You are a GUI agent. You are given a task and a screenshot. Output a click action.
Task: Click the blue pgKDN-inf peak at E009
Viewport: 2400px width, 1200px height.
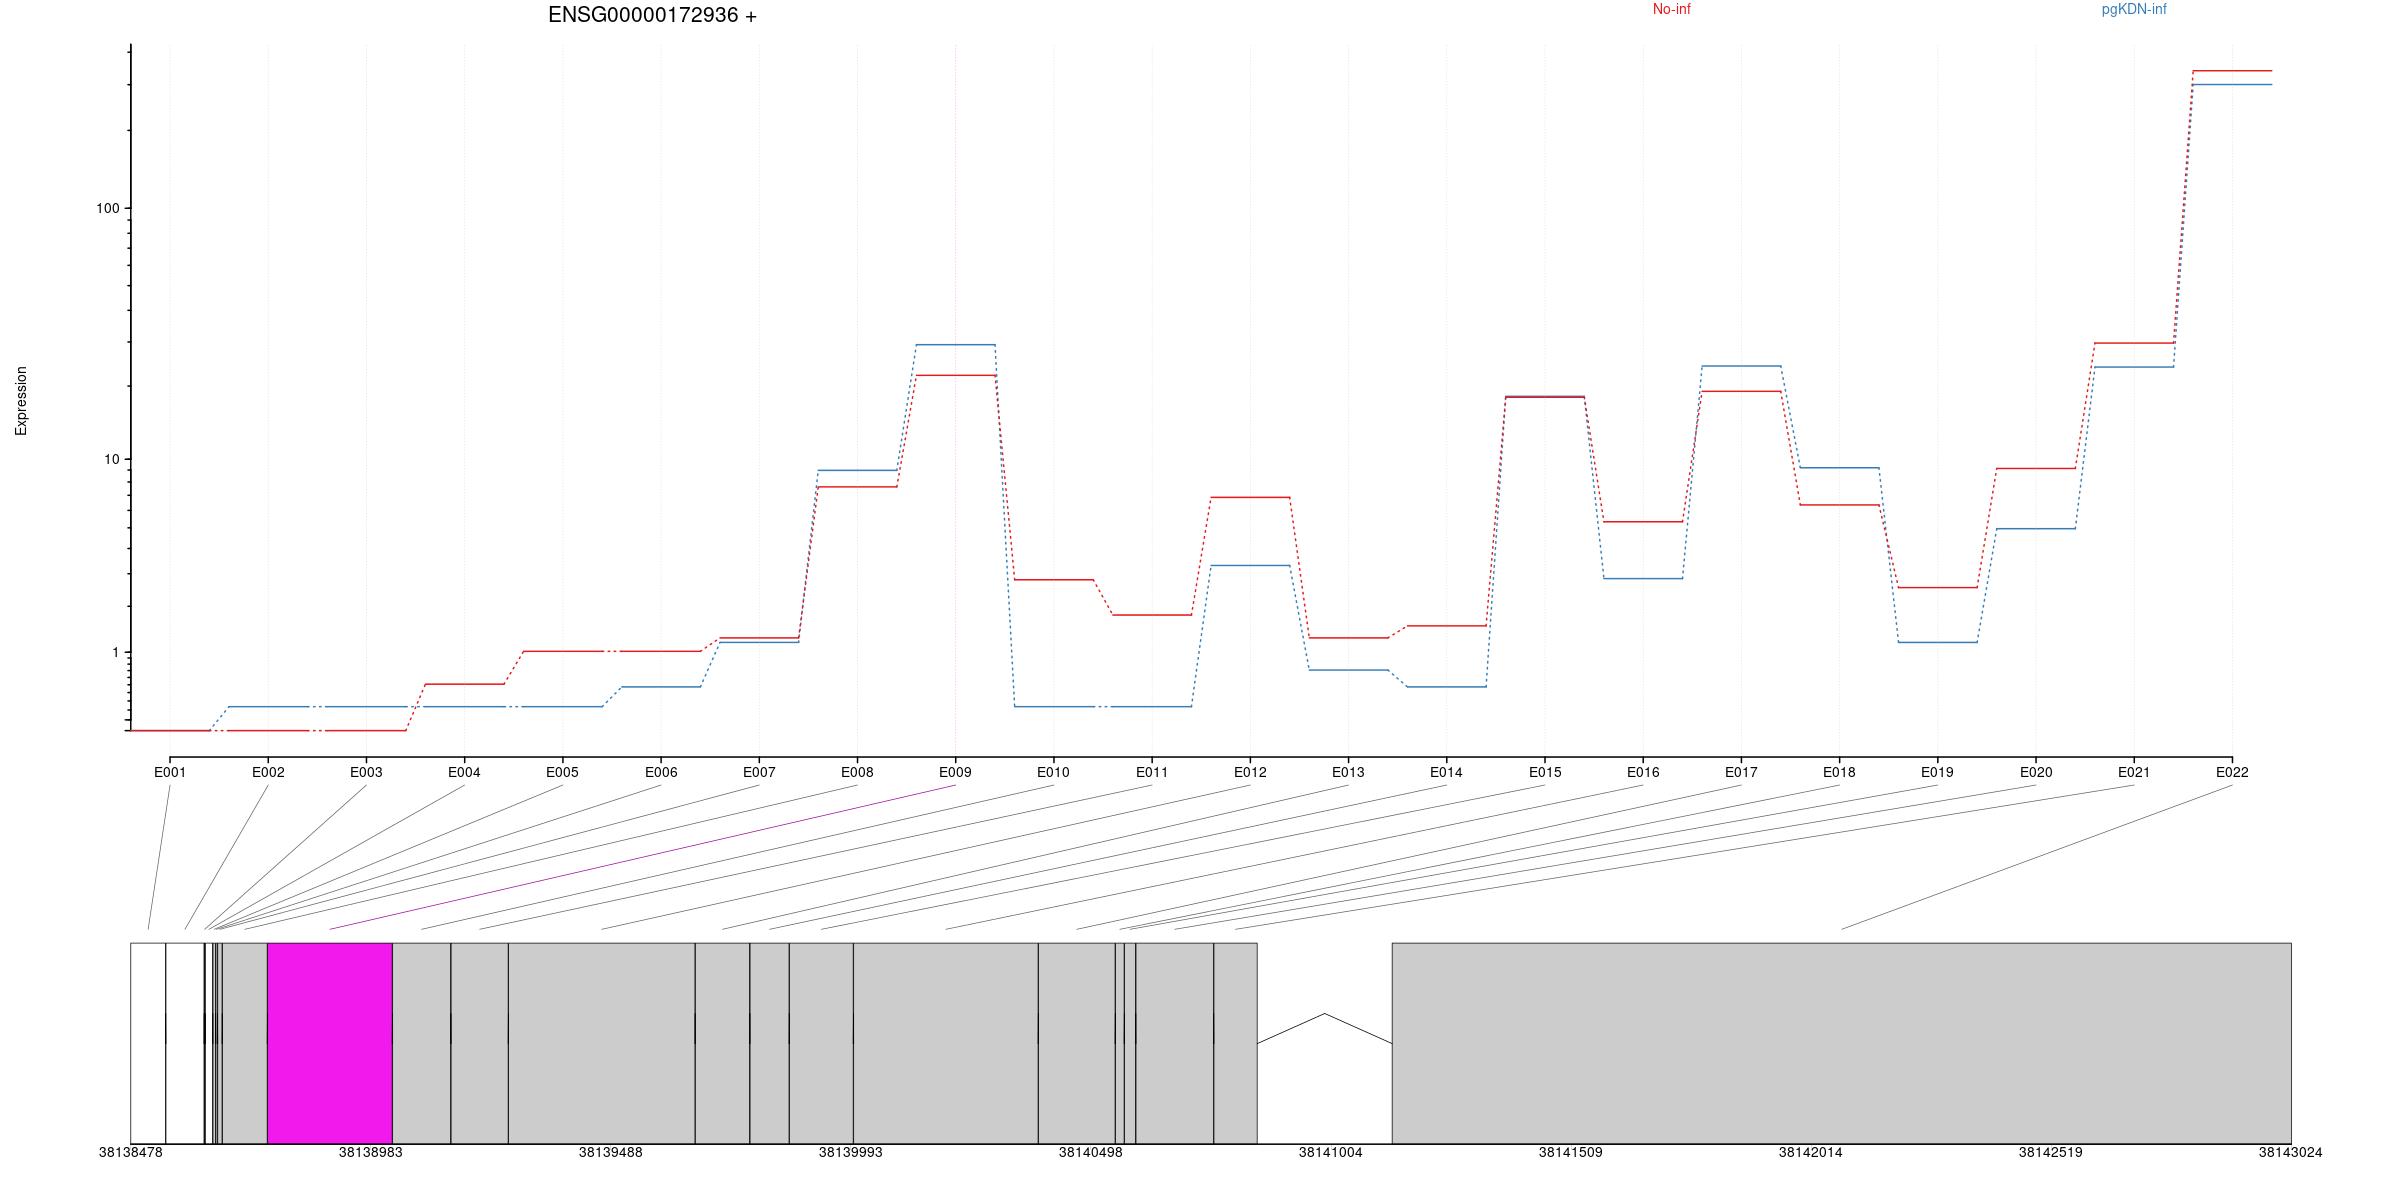tap(955, 345)
